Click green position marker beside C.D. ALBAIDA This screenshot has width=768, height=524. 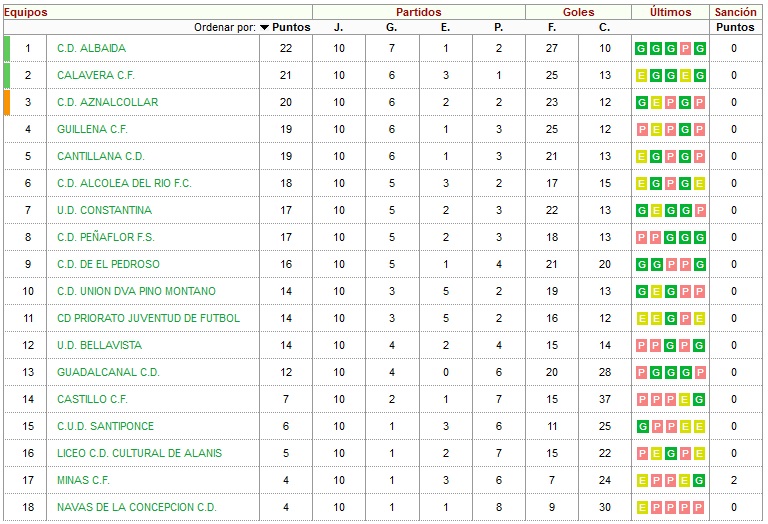[x=7, y=48]
